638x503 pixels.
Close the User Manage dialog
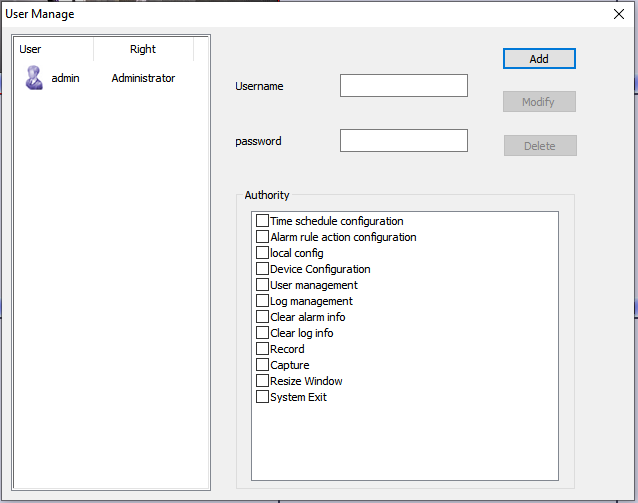coord(618,14)
